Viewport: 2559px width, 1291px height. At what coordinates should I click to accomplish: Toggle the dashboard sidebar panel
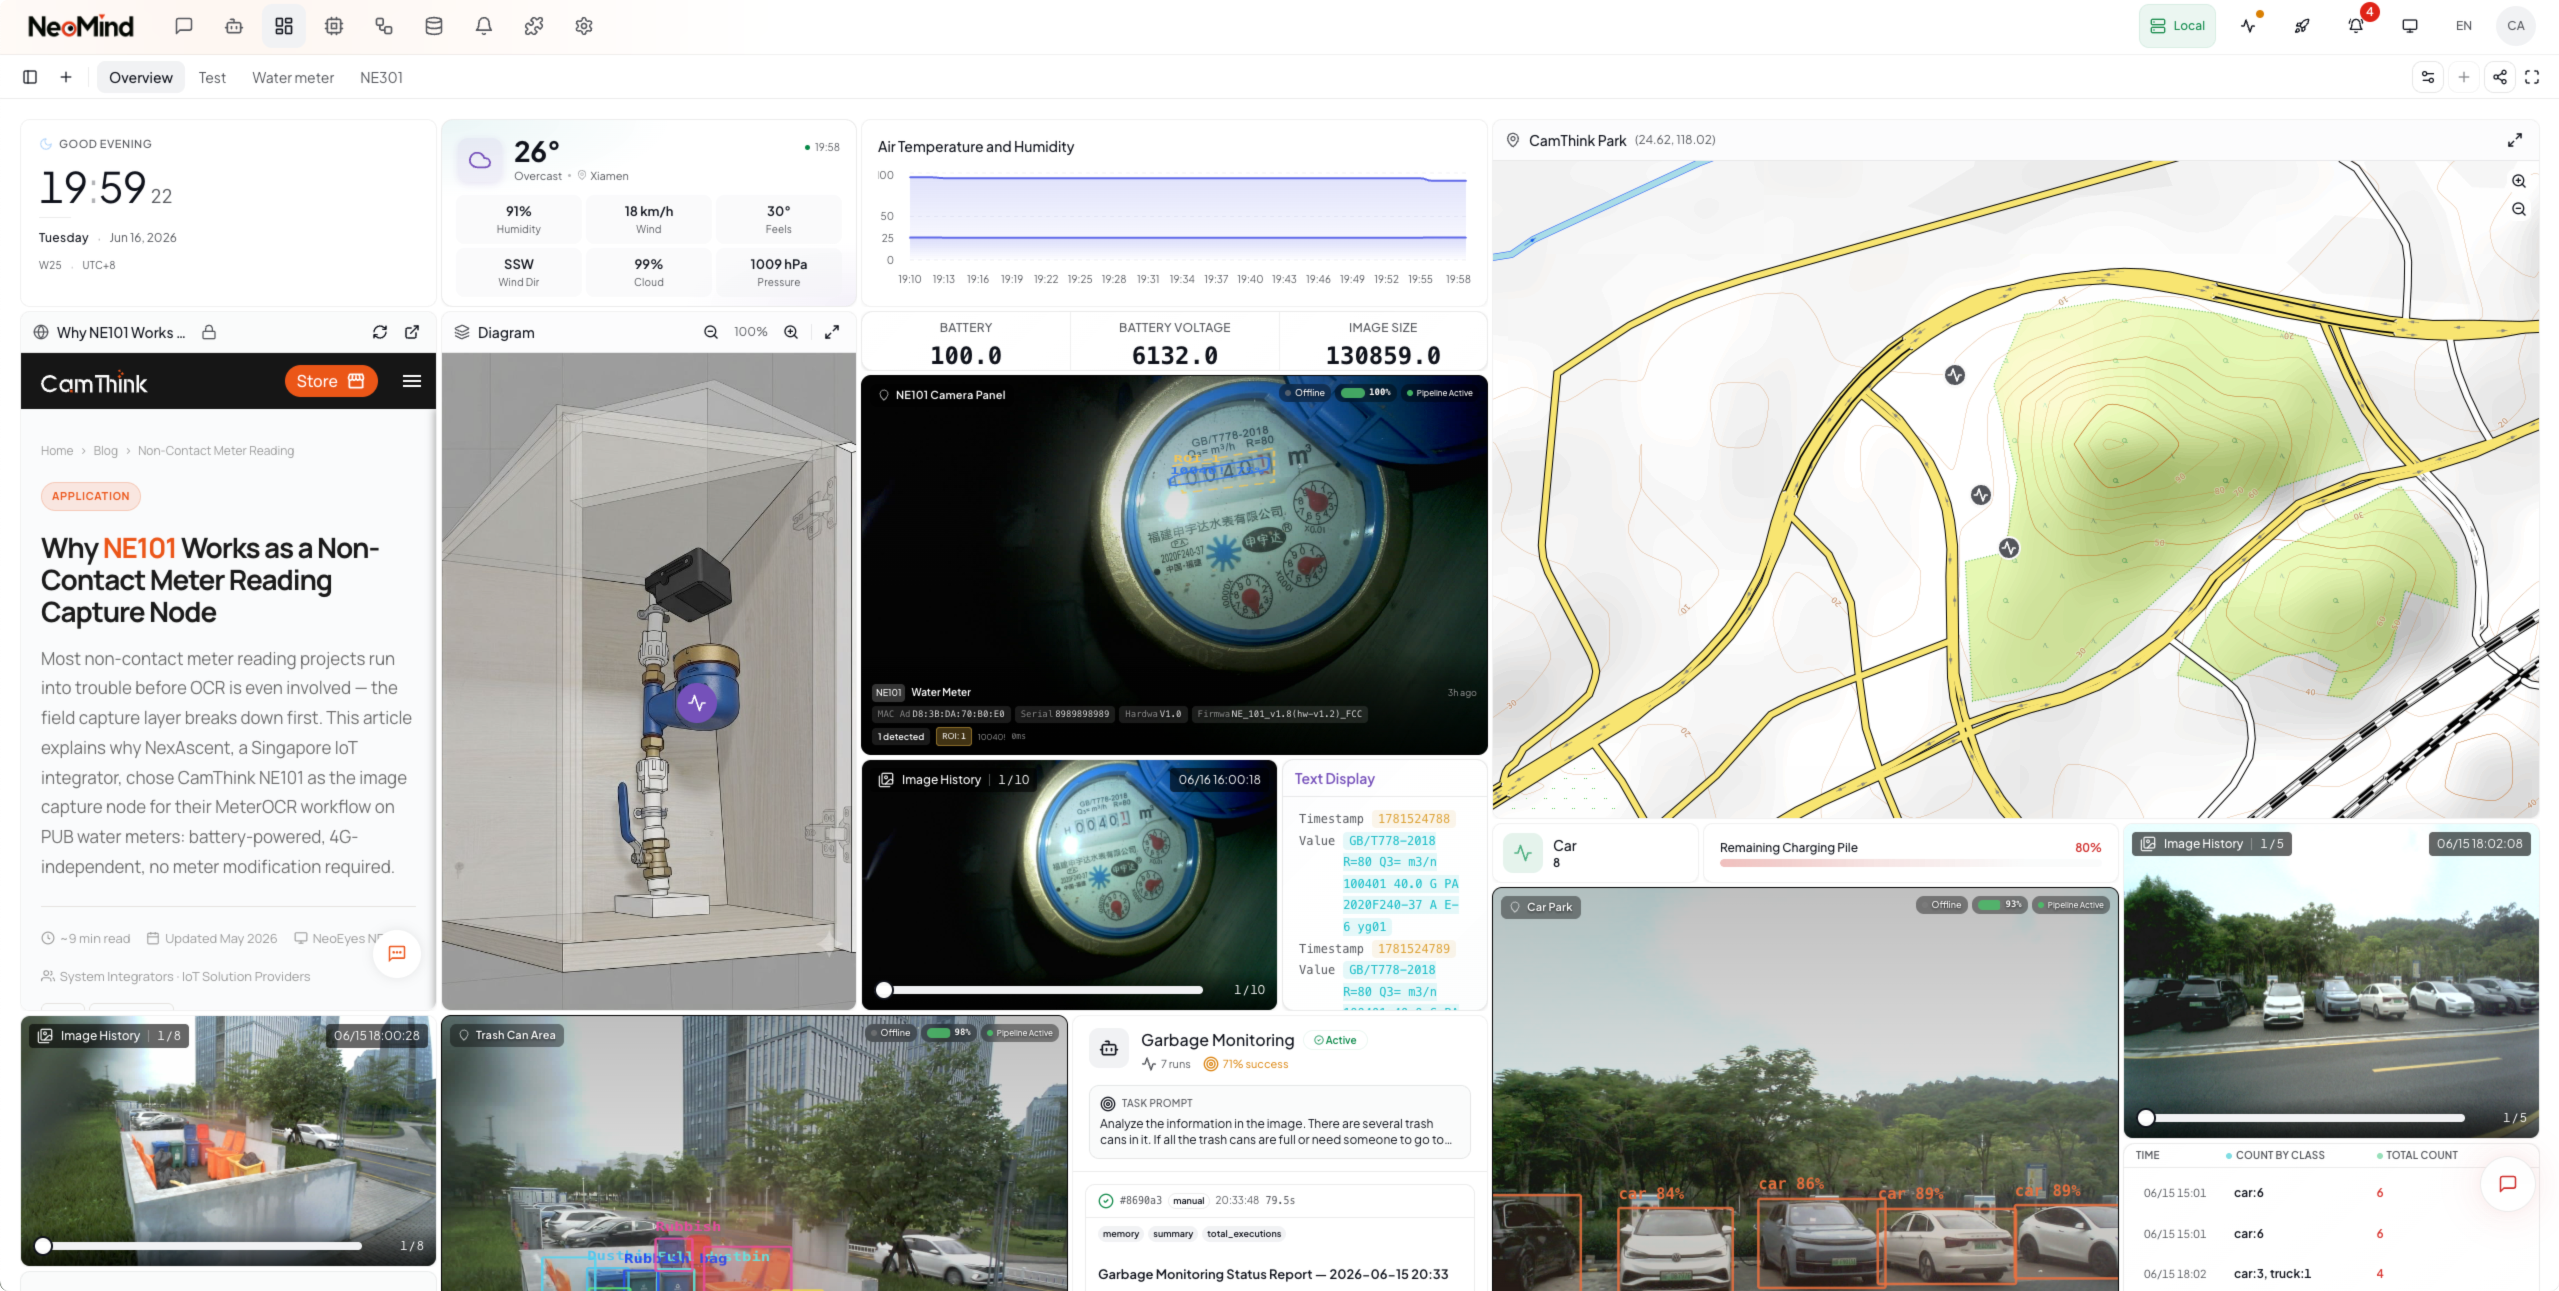(30, 77)
